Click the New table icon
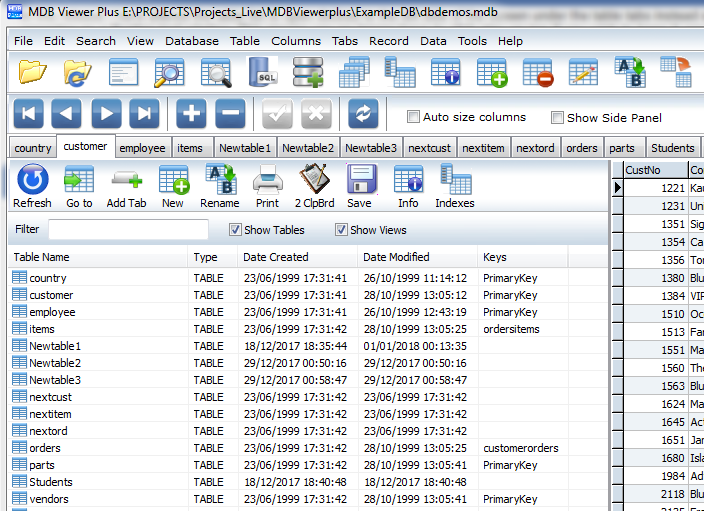This screenshot has width=704, height=511. coord(173,186)
